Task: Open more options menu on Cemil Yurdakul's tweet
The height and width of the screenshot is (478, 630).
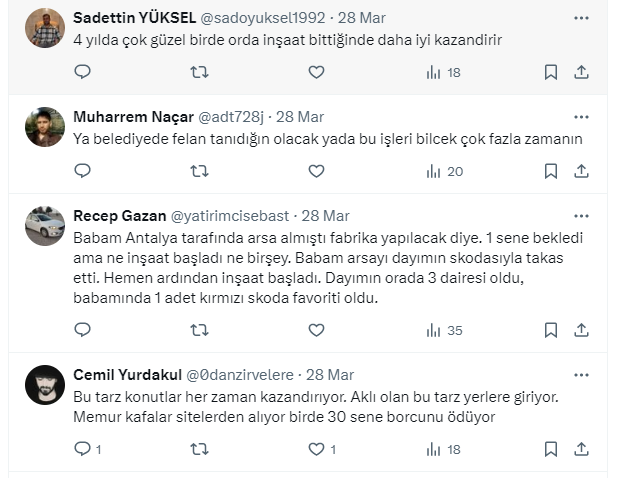Action: click(x=581, y=376)
